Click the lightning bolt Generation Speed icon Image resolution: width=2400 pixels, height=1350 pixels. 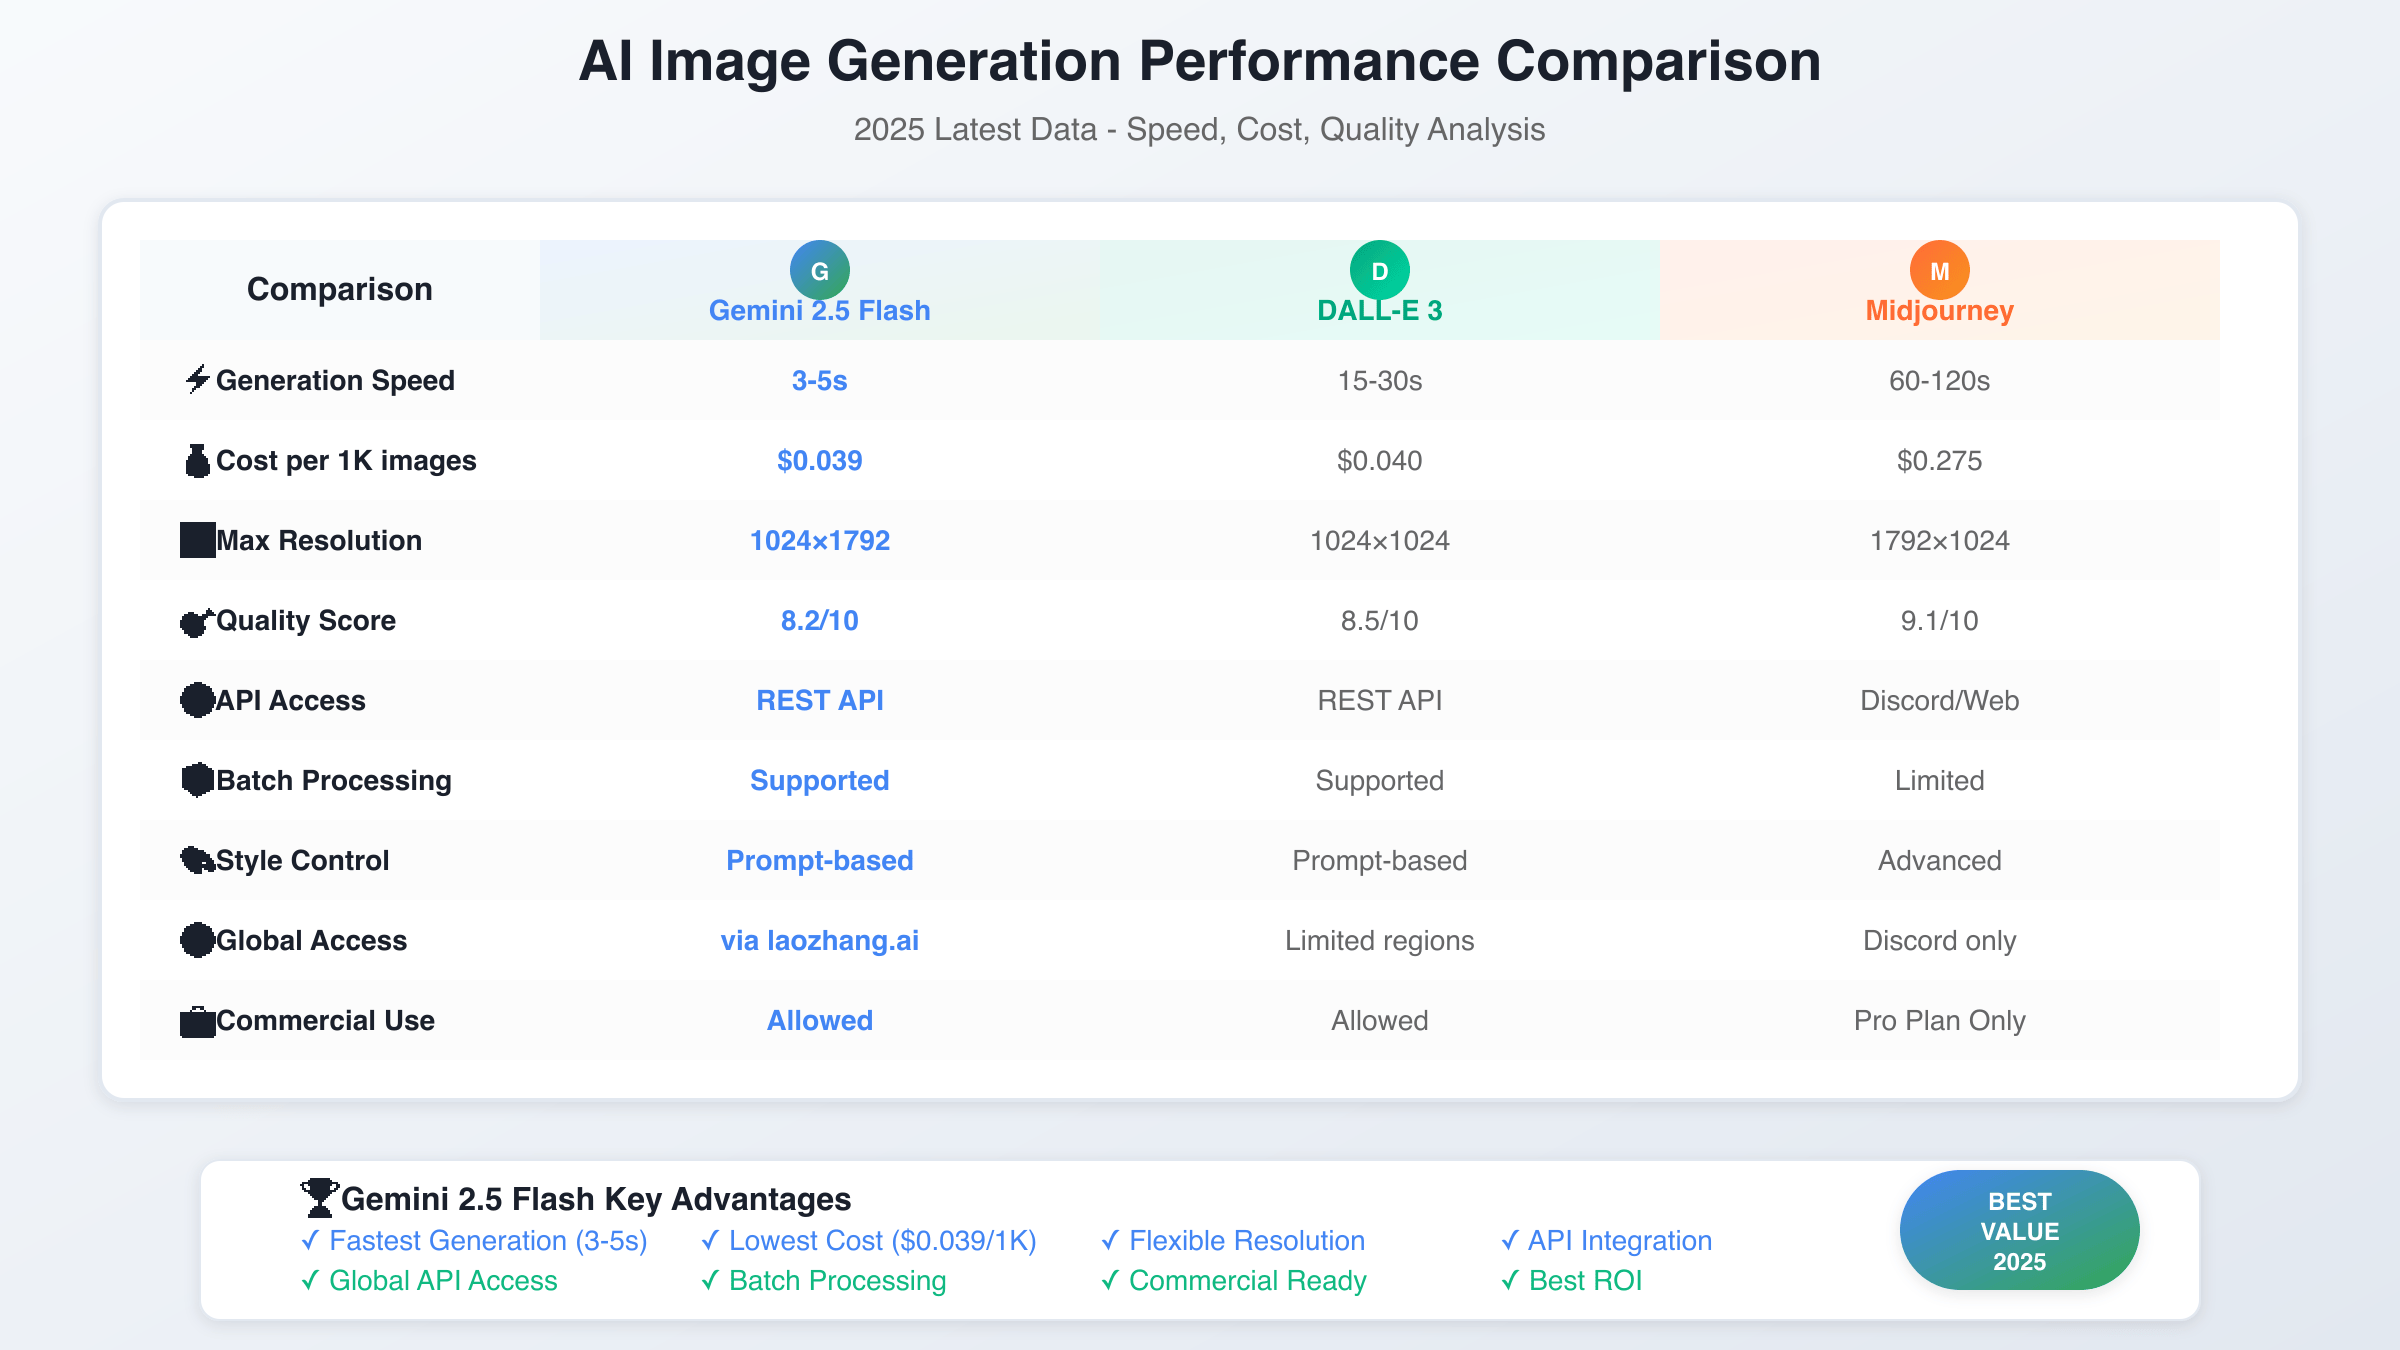pos(197,380)
